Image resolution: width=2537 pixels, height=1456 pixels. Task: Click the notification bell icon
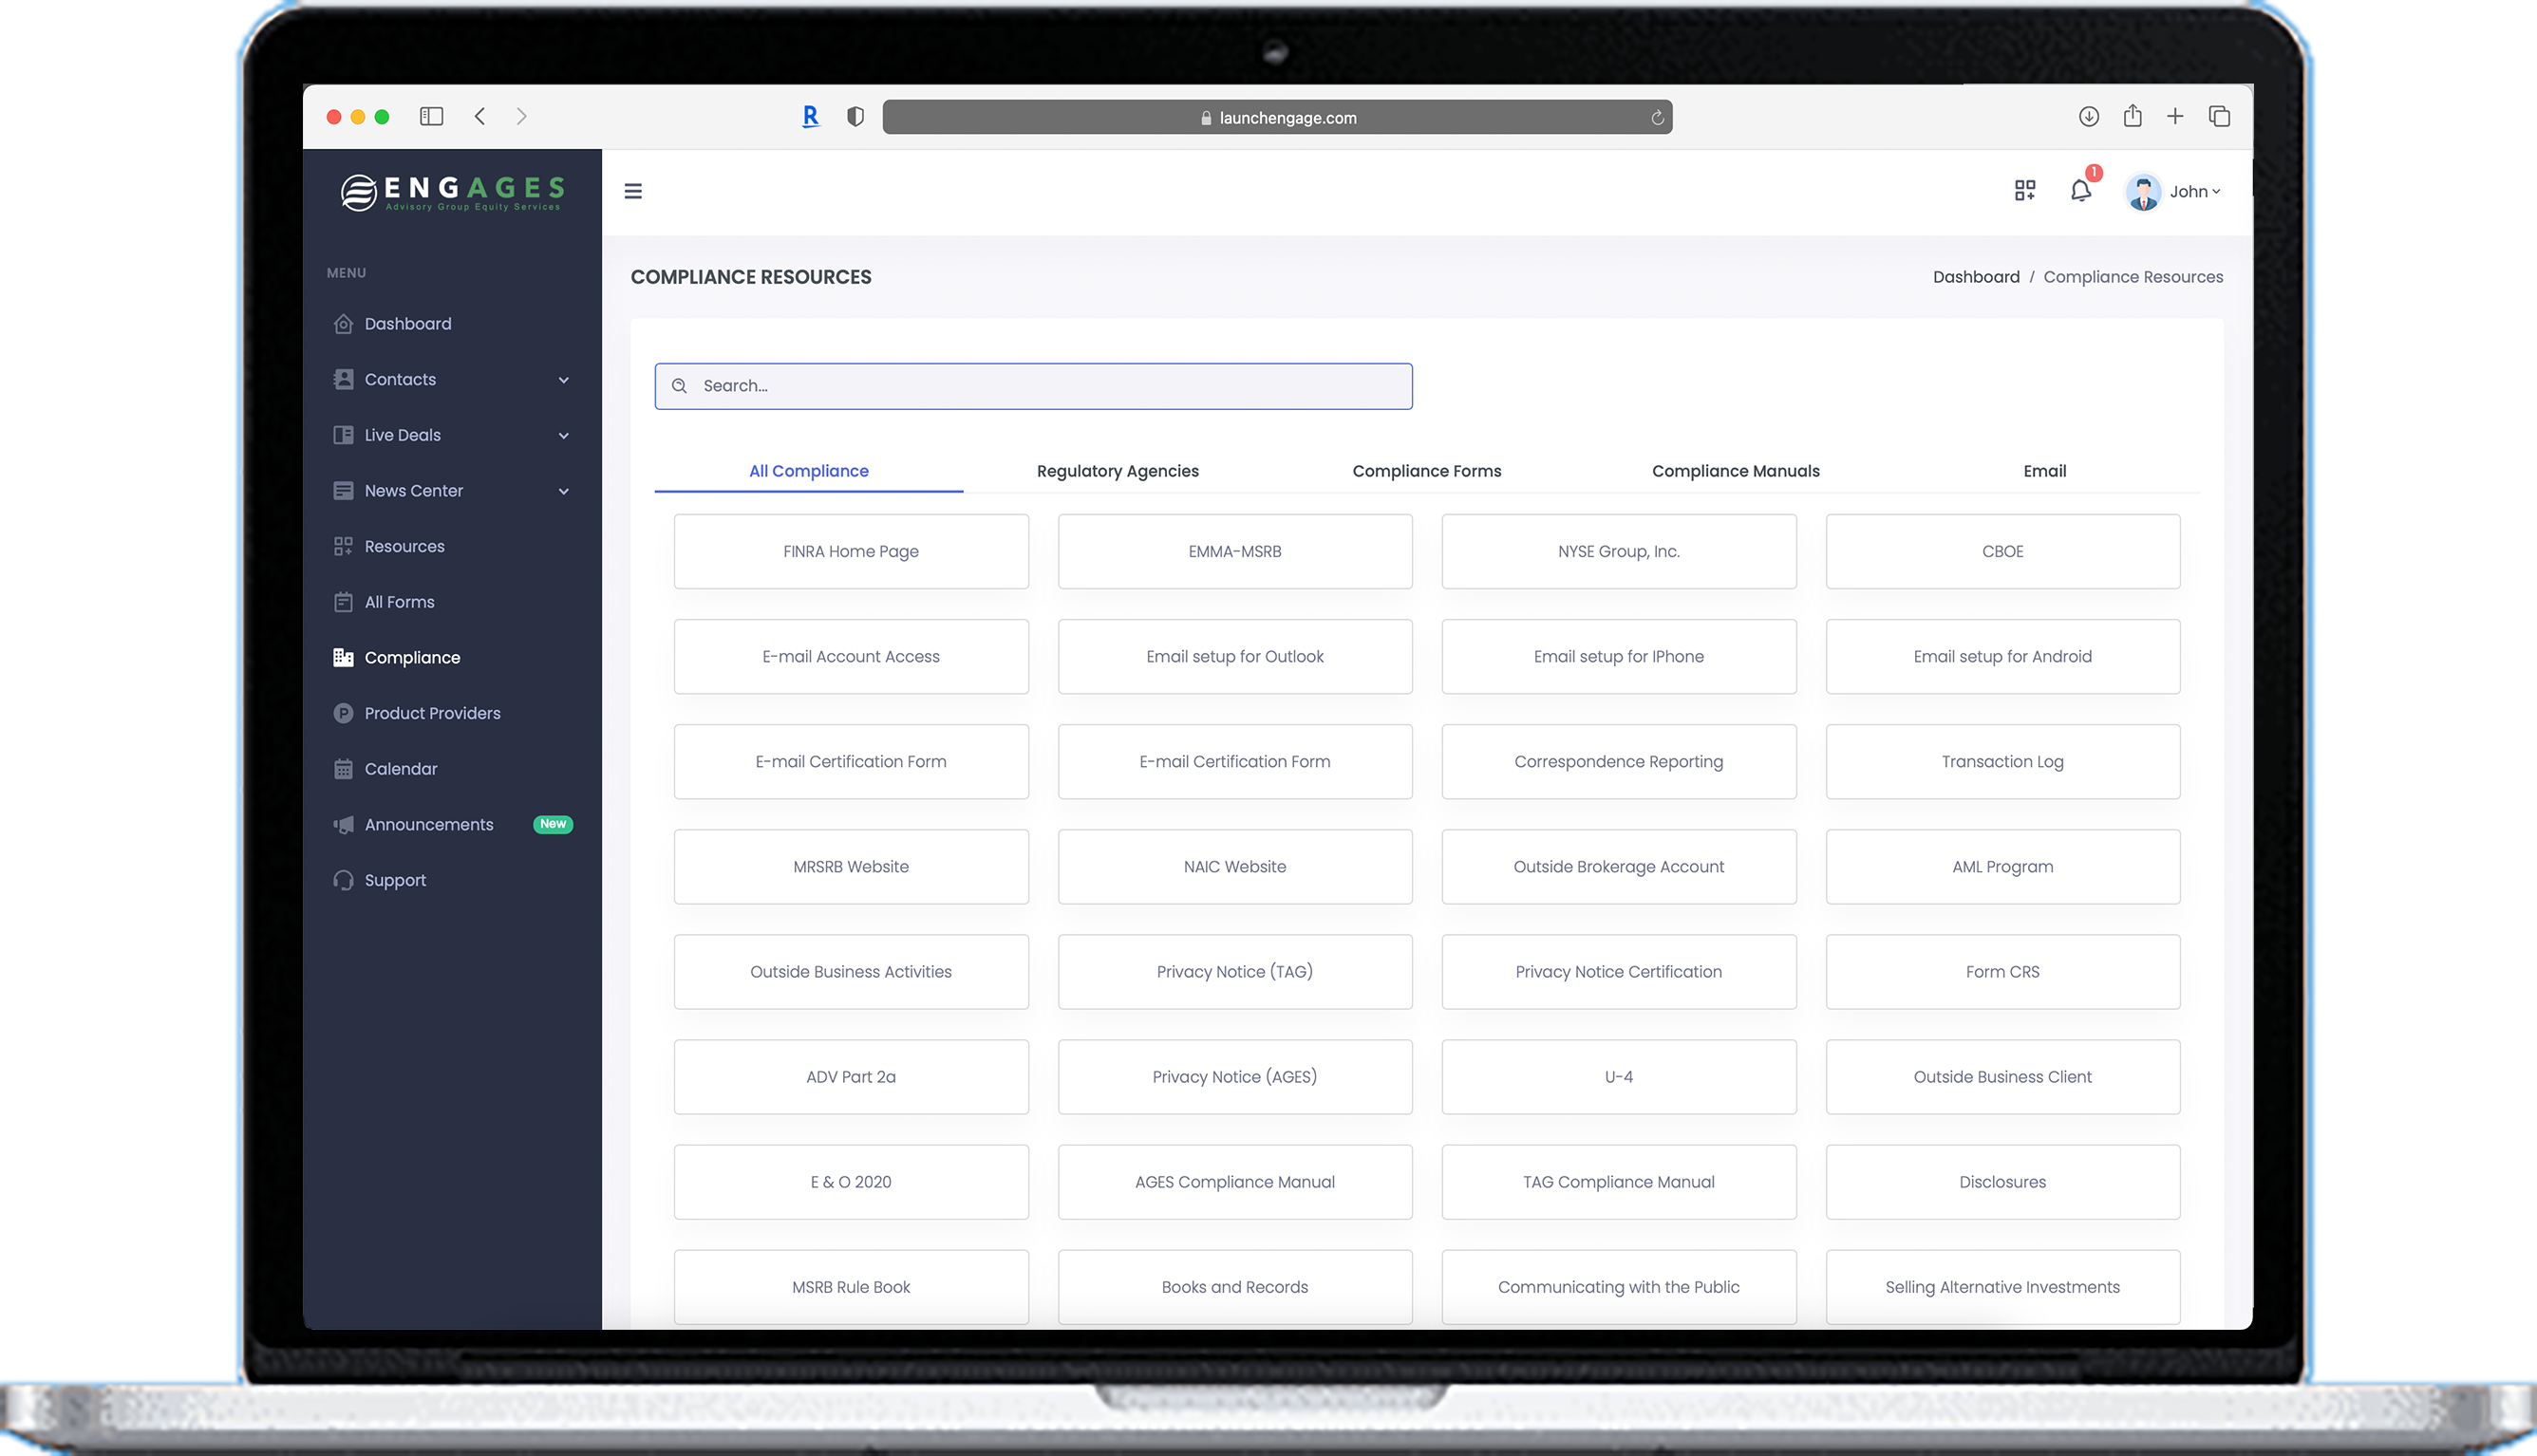[2080, 191]
